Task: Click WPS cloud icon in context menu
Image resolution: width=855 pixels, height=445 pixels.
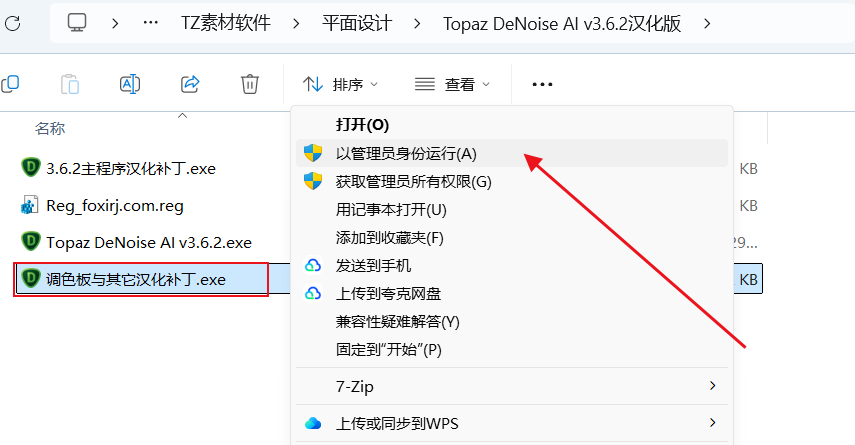Action: pos(313,423)
